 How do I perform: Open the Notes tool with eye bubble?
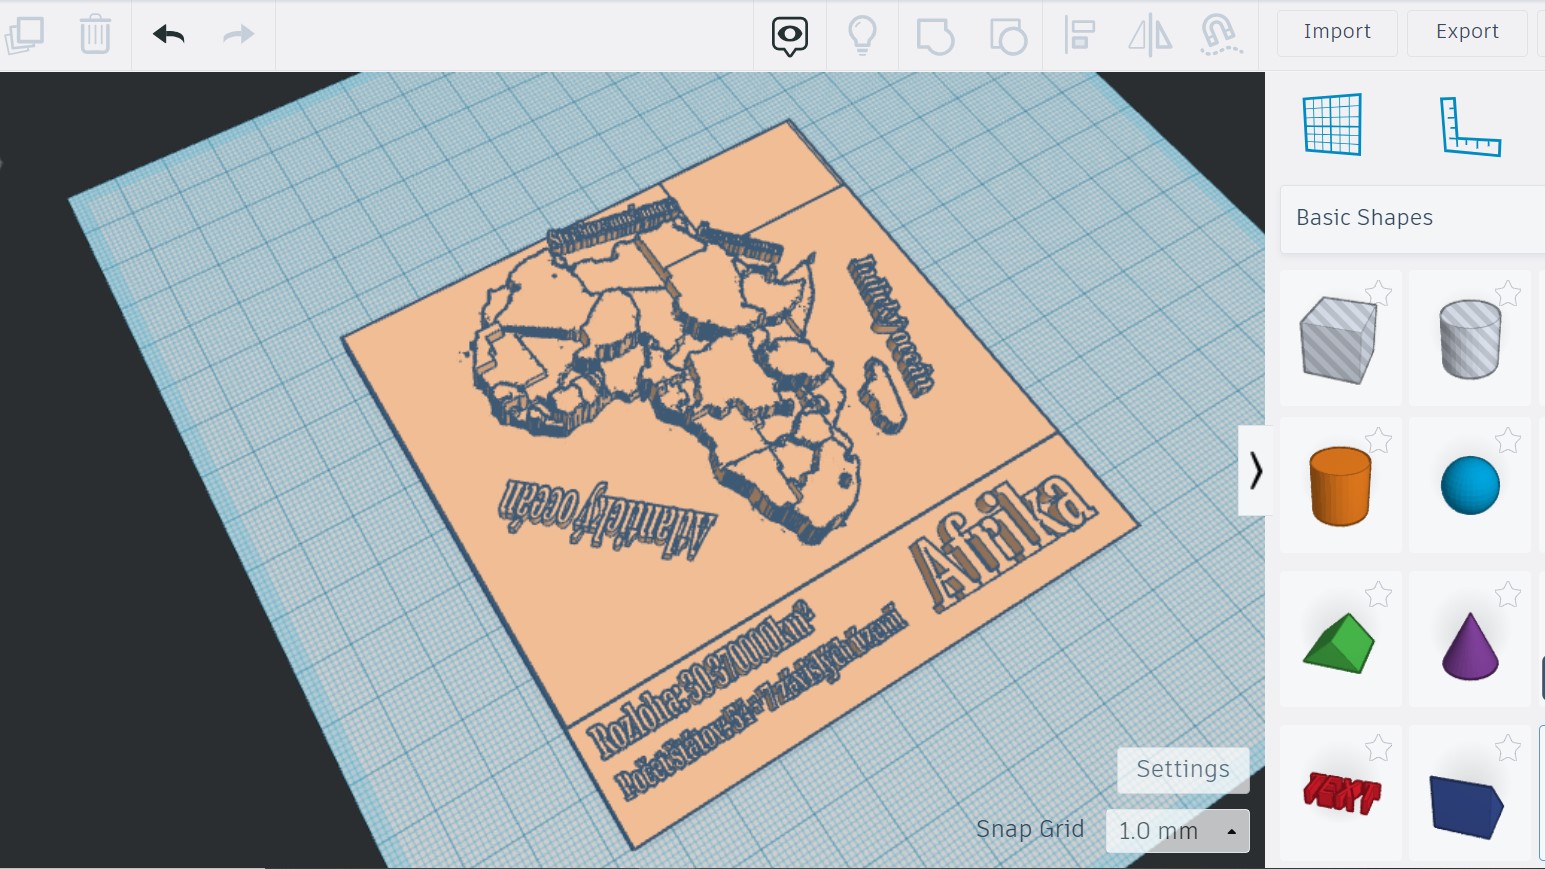pos(790,36)
